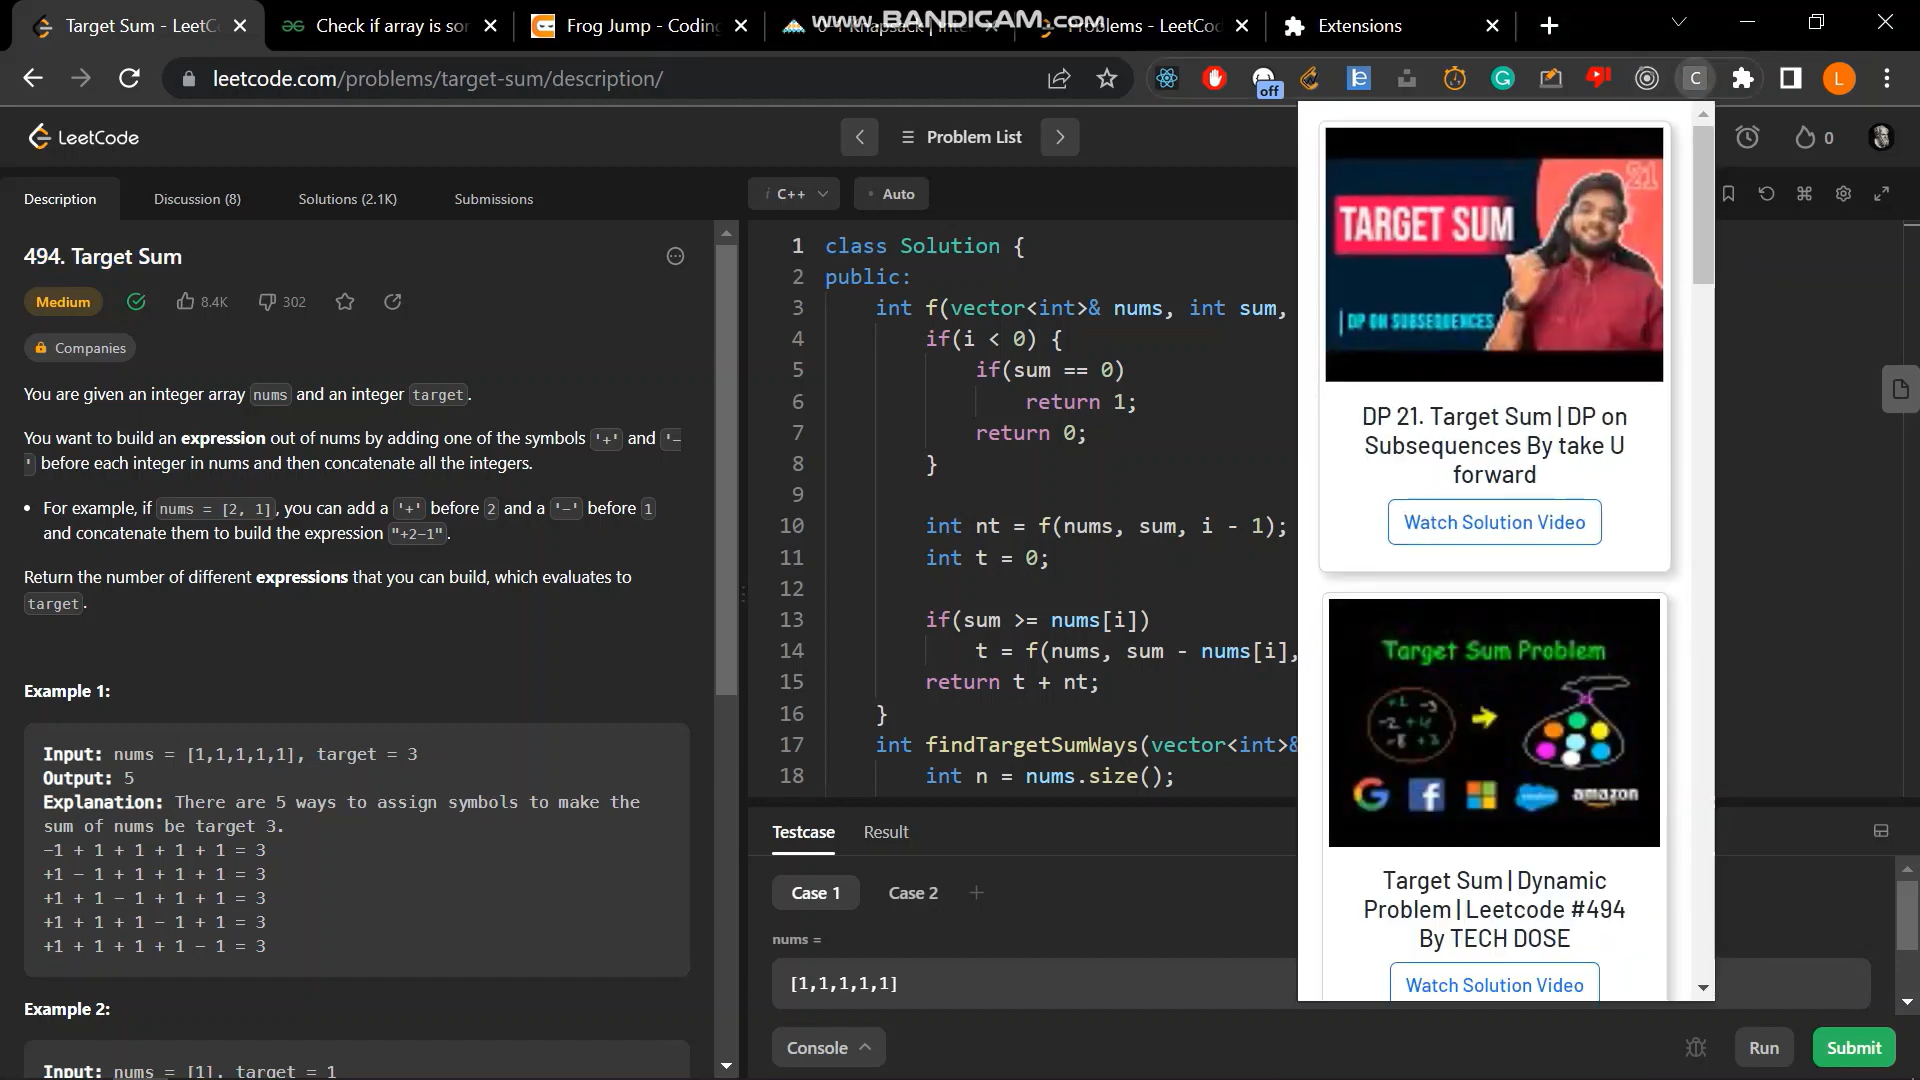Switch to Solutions (2.1K) tab

pyautogui.click(x=347, y=199)
